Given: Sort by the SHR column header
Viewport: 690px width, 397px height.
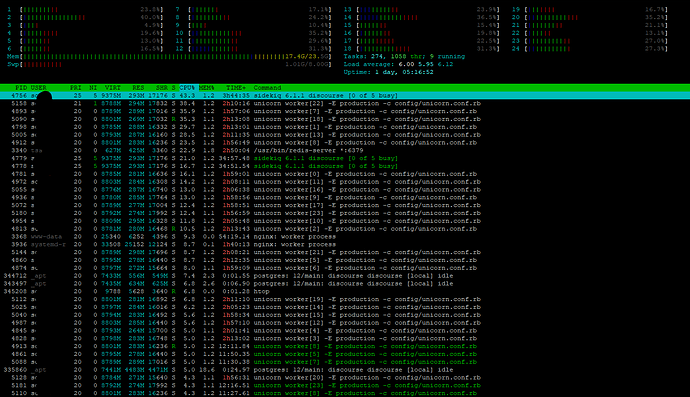Looking at the screenshot, I should coord(161,88).
